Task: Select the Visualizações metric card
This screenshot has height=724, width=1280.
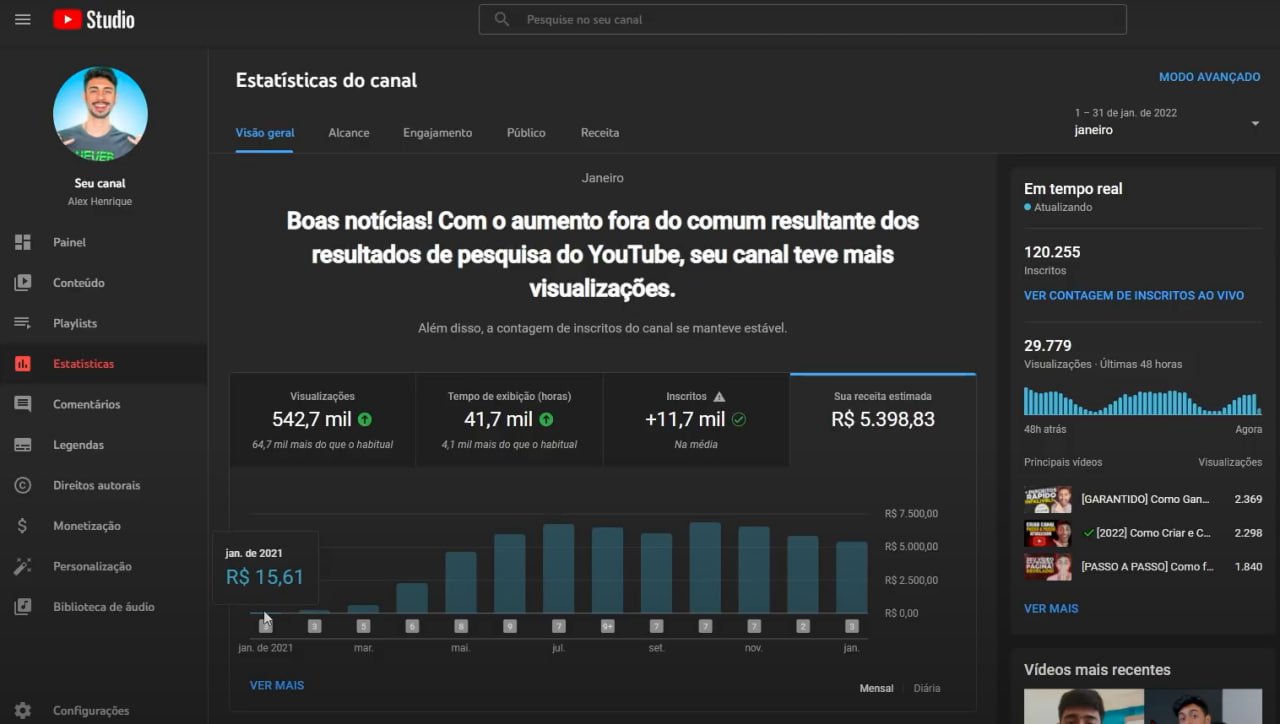Action: [322, 420]
